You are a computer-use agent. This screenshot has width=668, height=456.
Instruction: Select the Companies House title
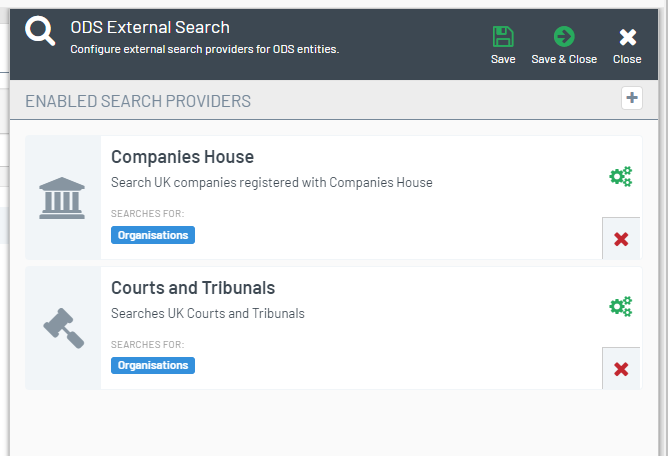click(182, 157)
